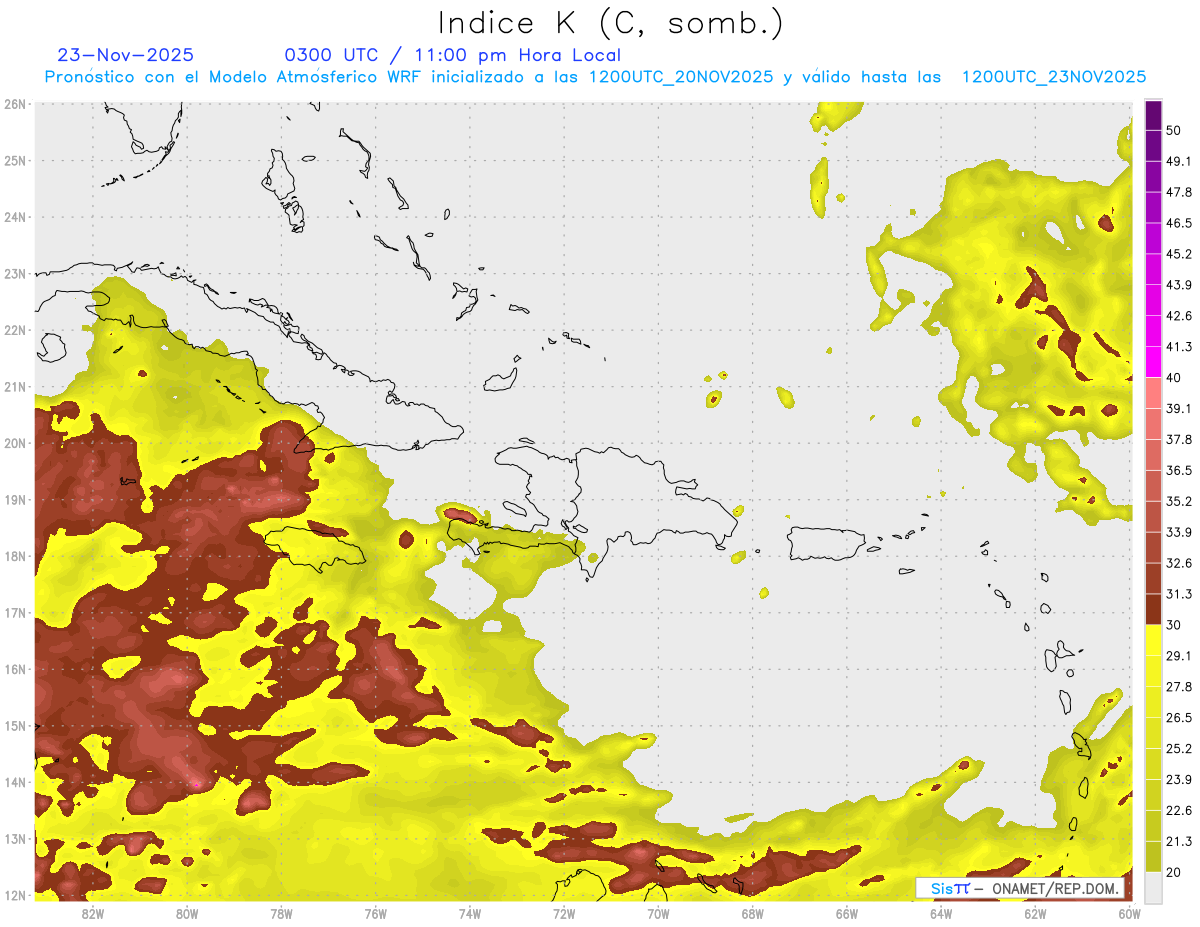Image resolution: width=1200 pixels, height=927 pixels.
Task: Click the 12N latitude label
Action: (16, 895)
